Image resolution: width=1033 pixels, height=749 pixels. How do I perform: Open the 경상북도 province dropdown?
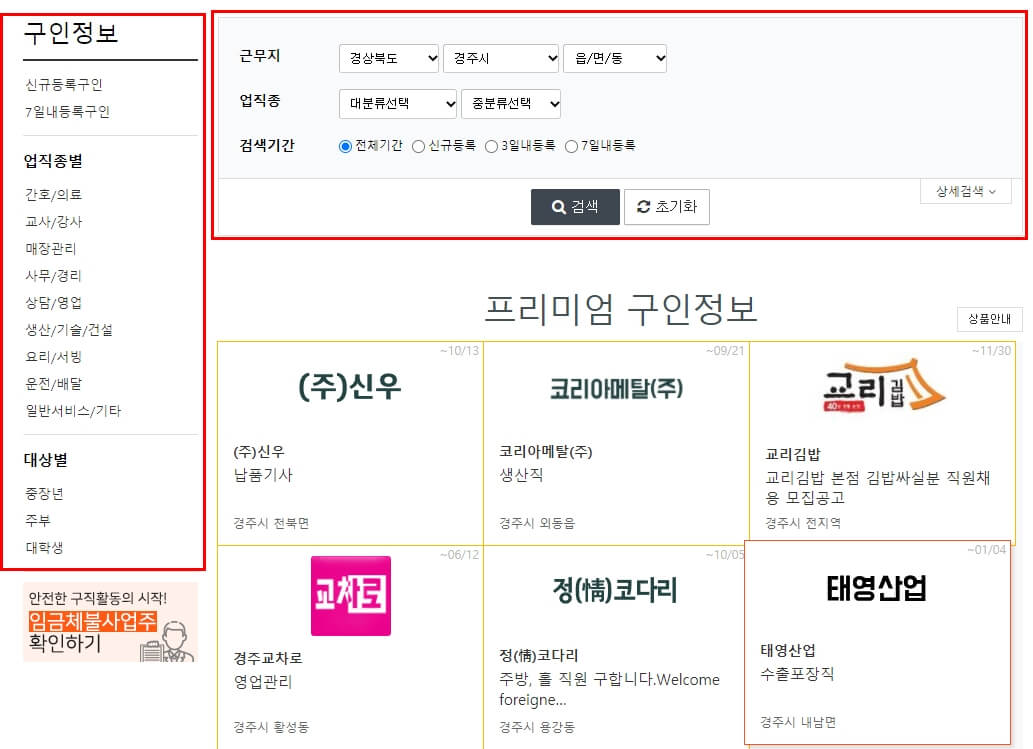[x=389, y=58]
